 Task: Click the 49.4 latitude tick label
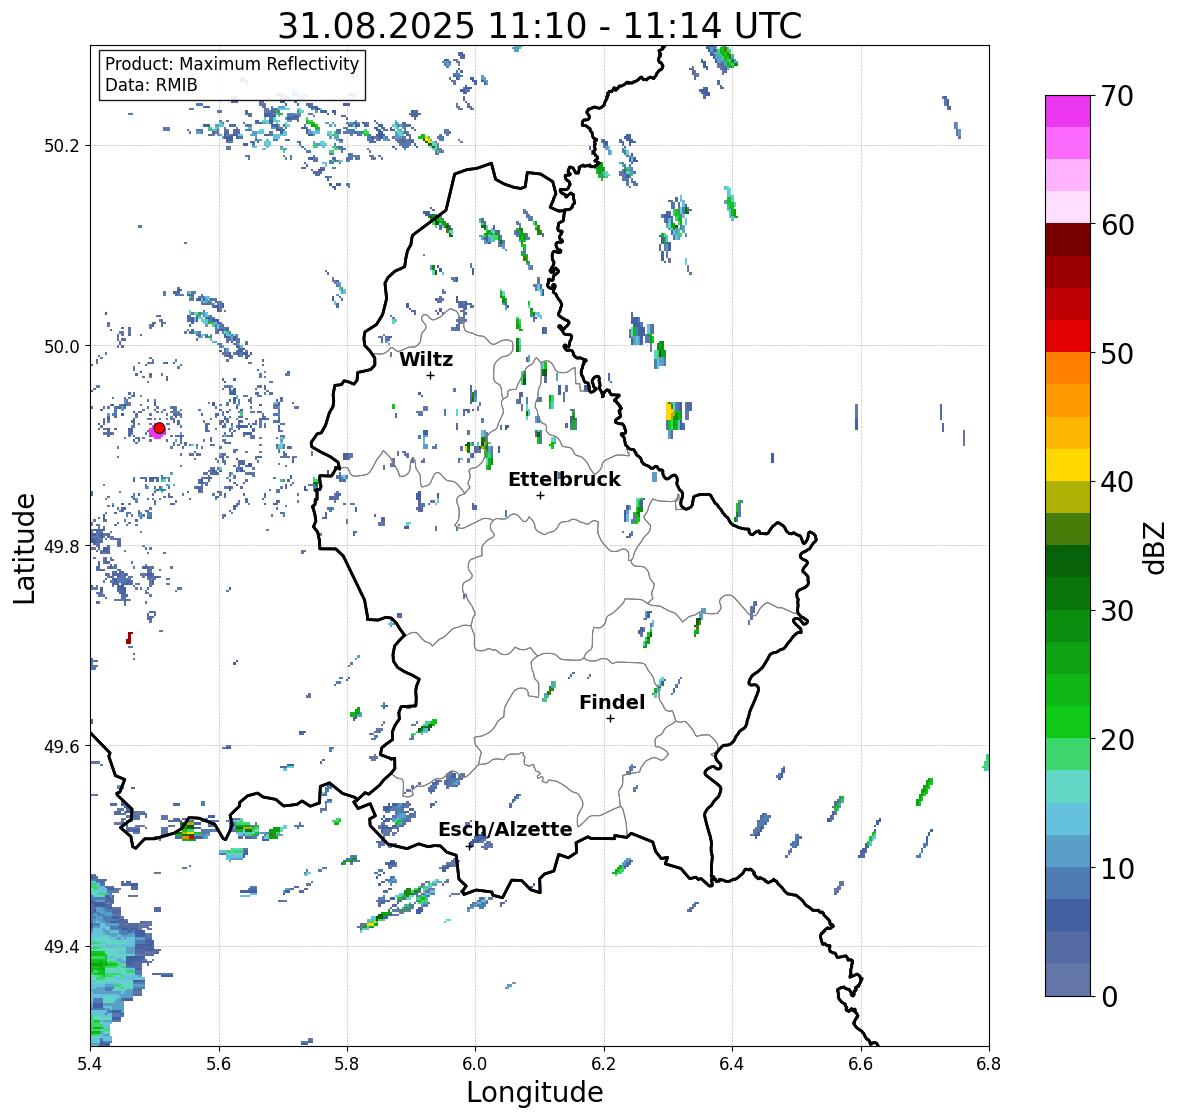click(62, 947)
